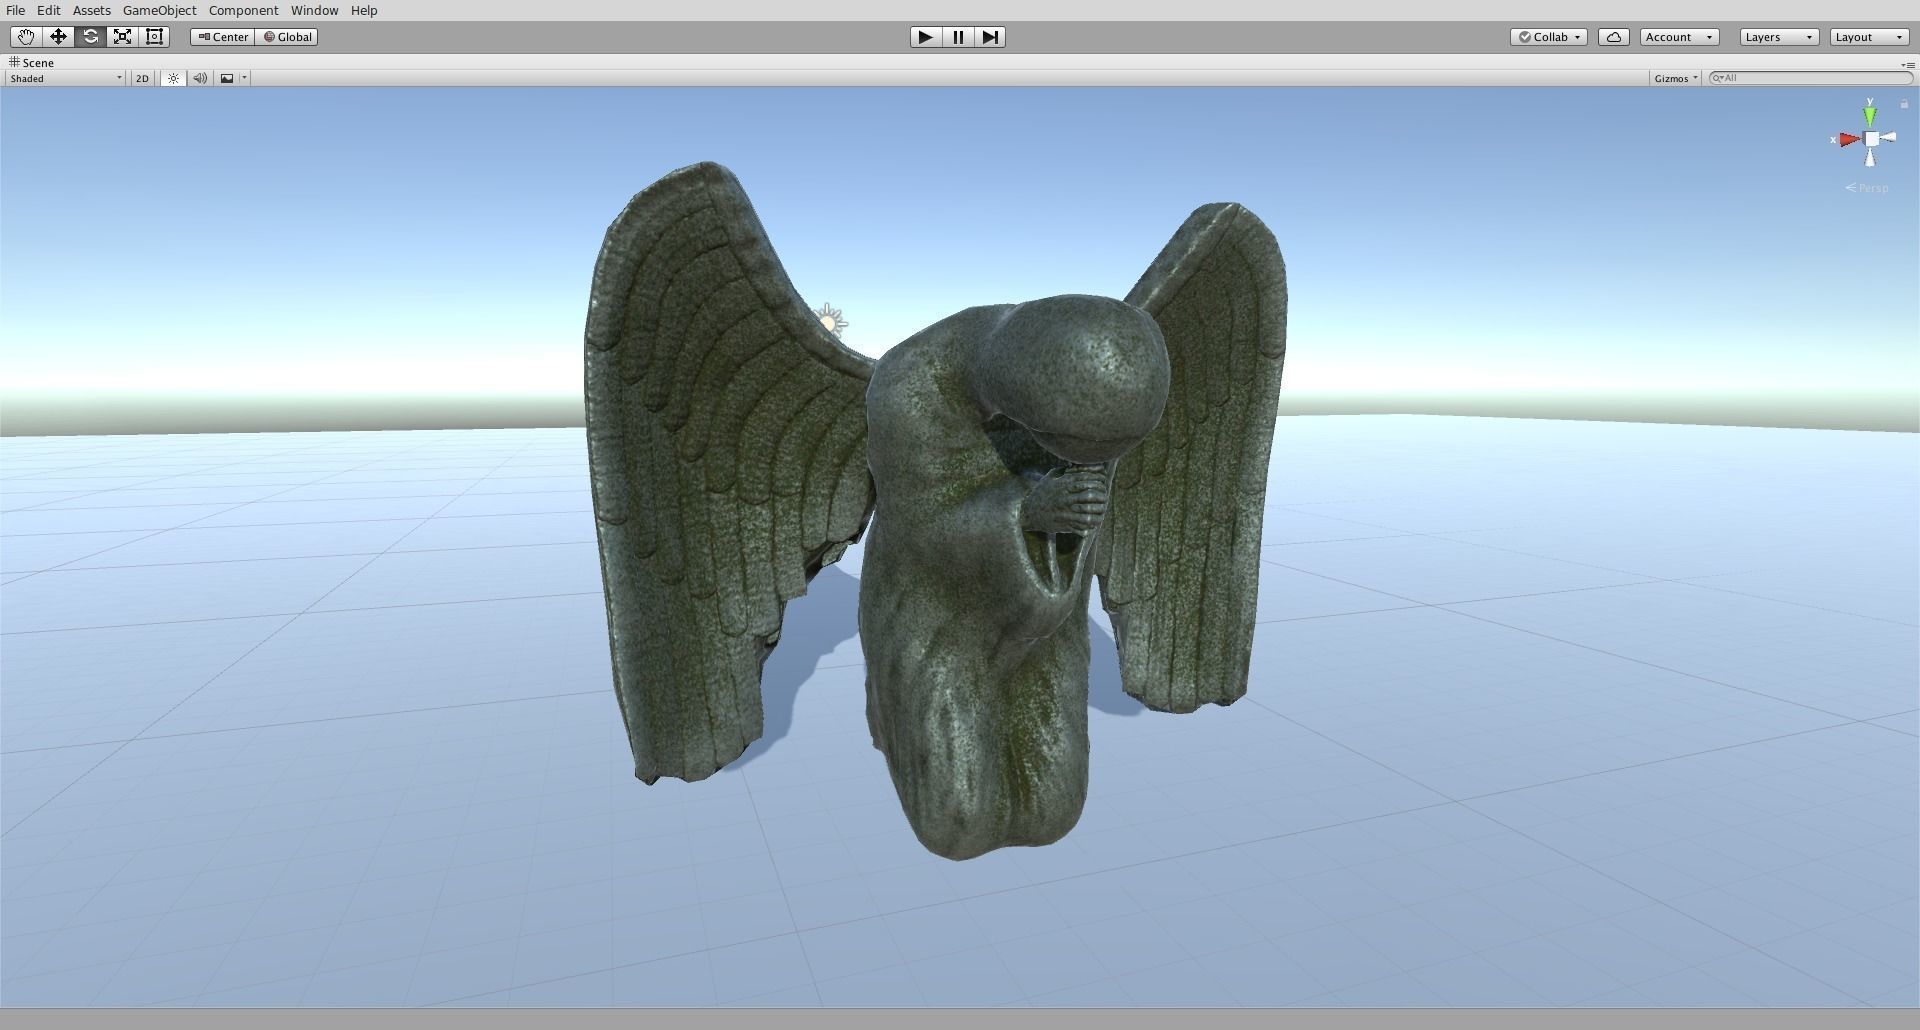Image resolution: width=1920 pixels, height=1030 pixels.
Task: Open the Collab dropdown
Action: point(1549,37)
